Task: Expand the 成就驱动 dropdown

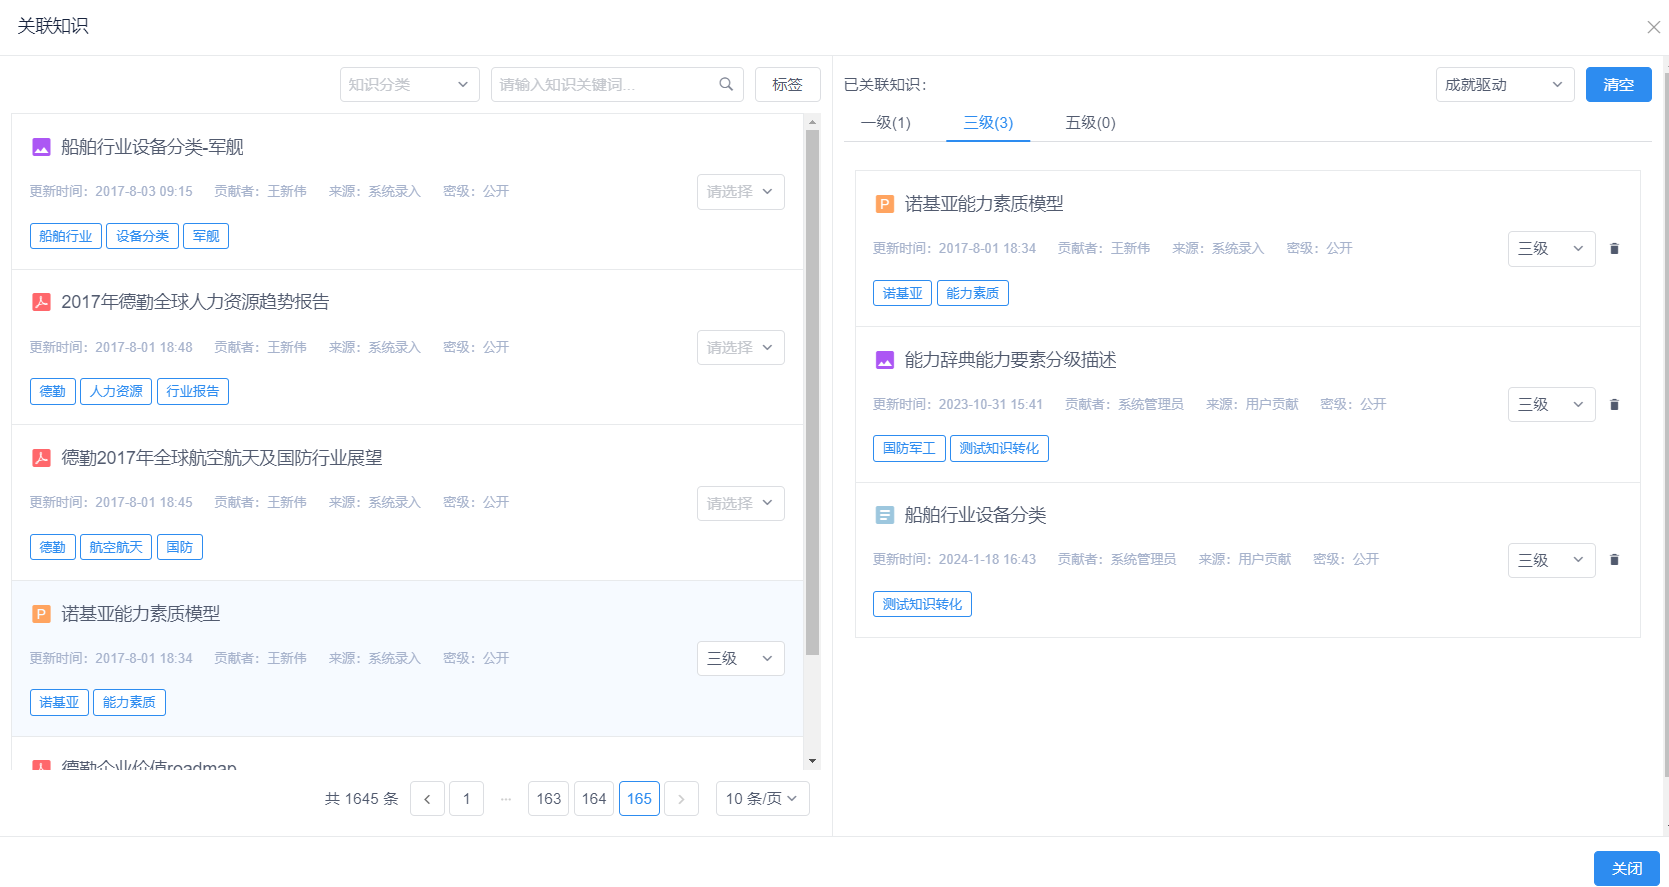Action: 1504,85
